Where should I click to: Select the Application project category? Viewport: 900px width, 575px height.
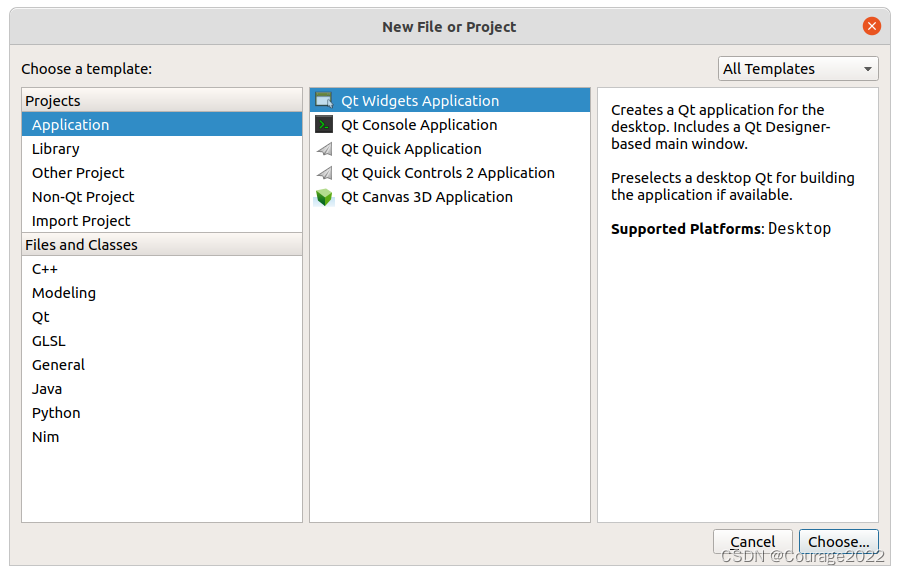click(70, 125)
